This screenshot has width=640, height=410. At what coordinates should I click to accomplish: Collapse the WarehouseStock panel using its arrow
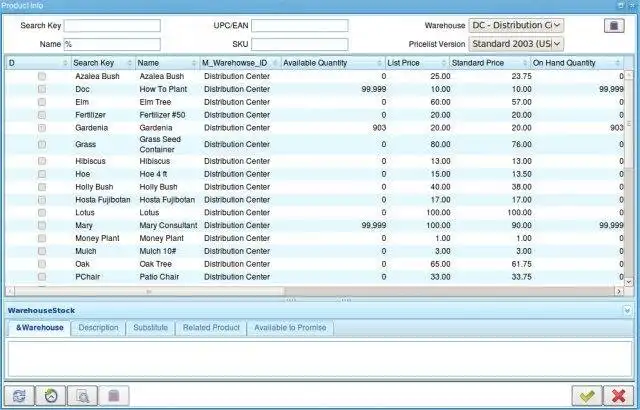pyautogui.click(x=627, y=311)
